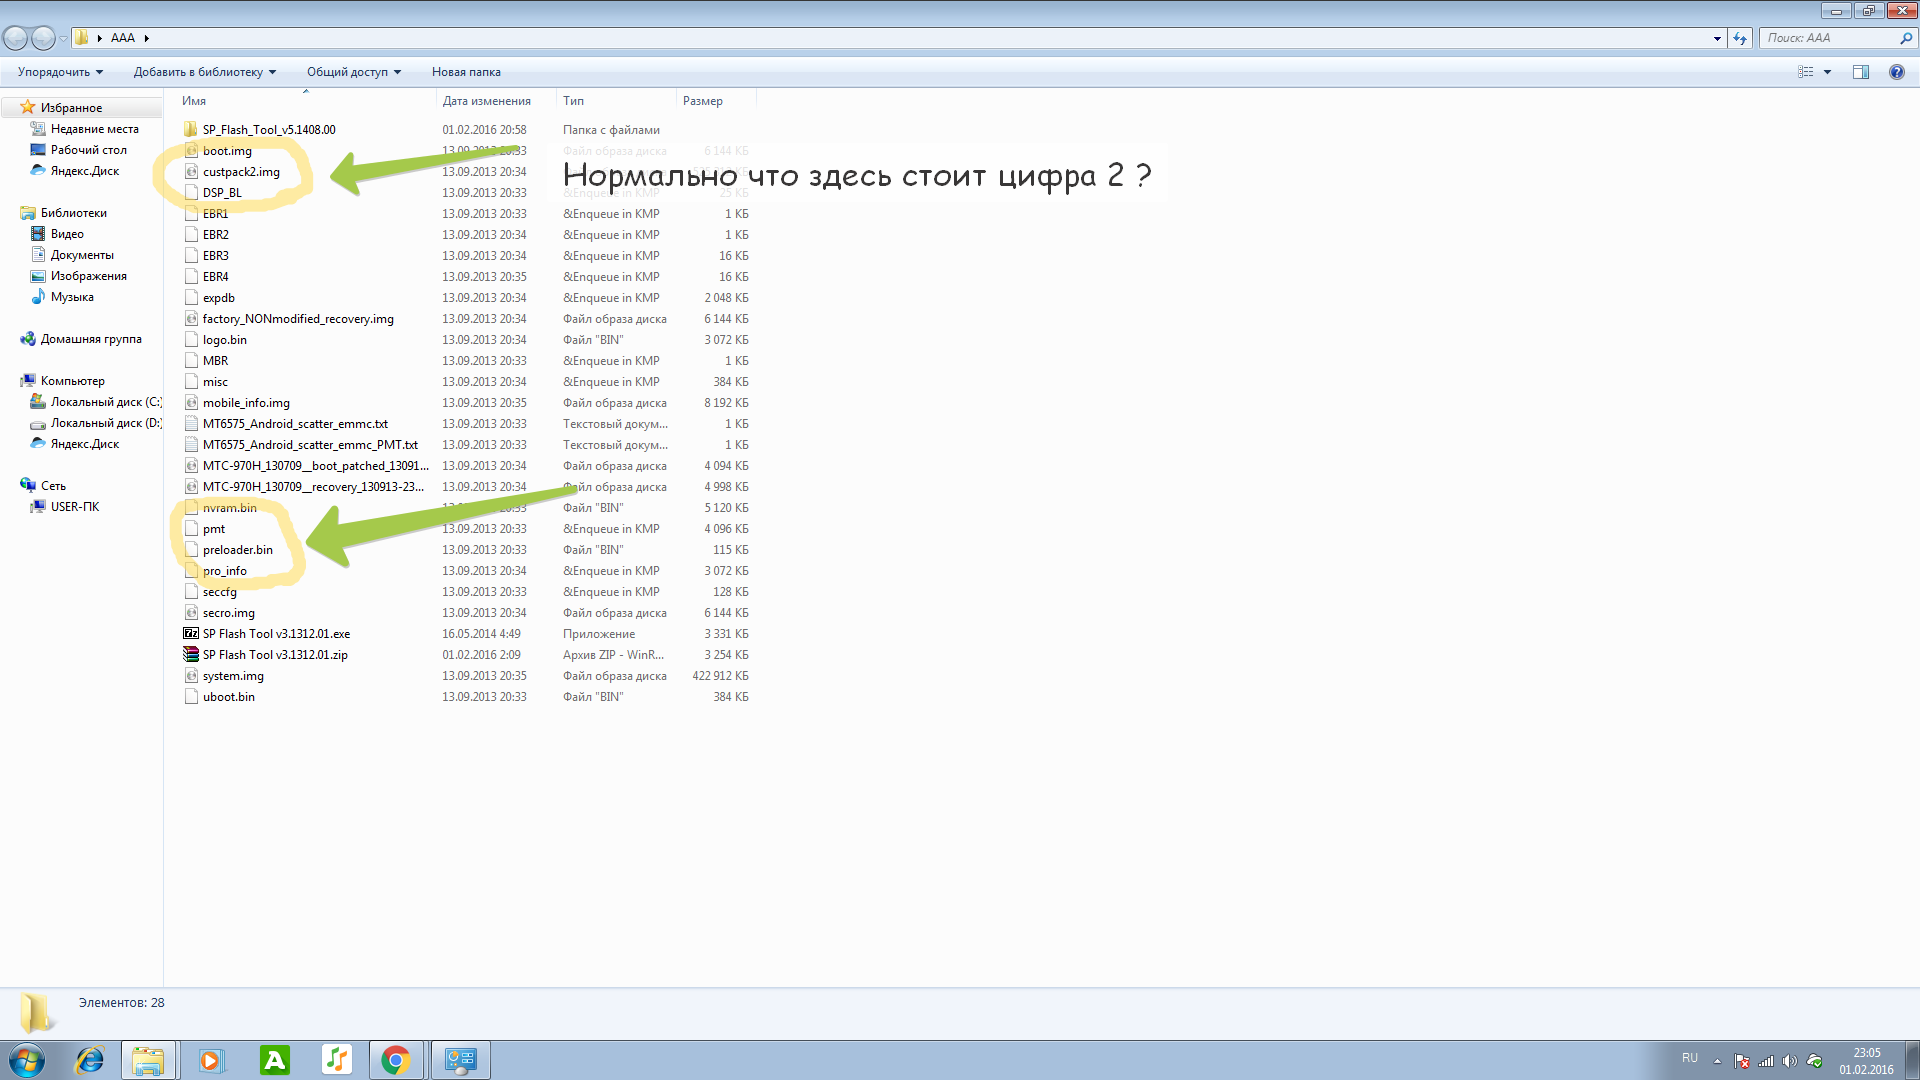Click Новая папка button
Screen dimensions: 1920x1080
(466, 72)
